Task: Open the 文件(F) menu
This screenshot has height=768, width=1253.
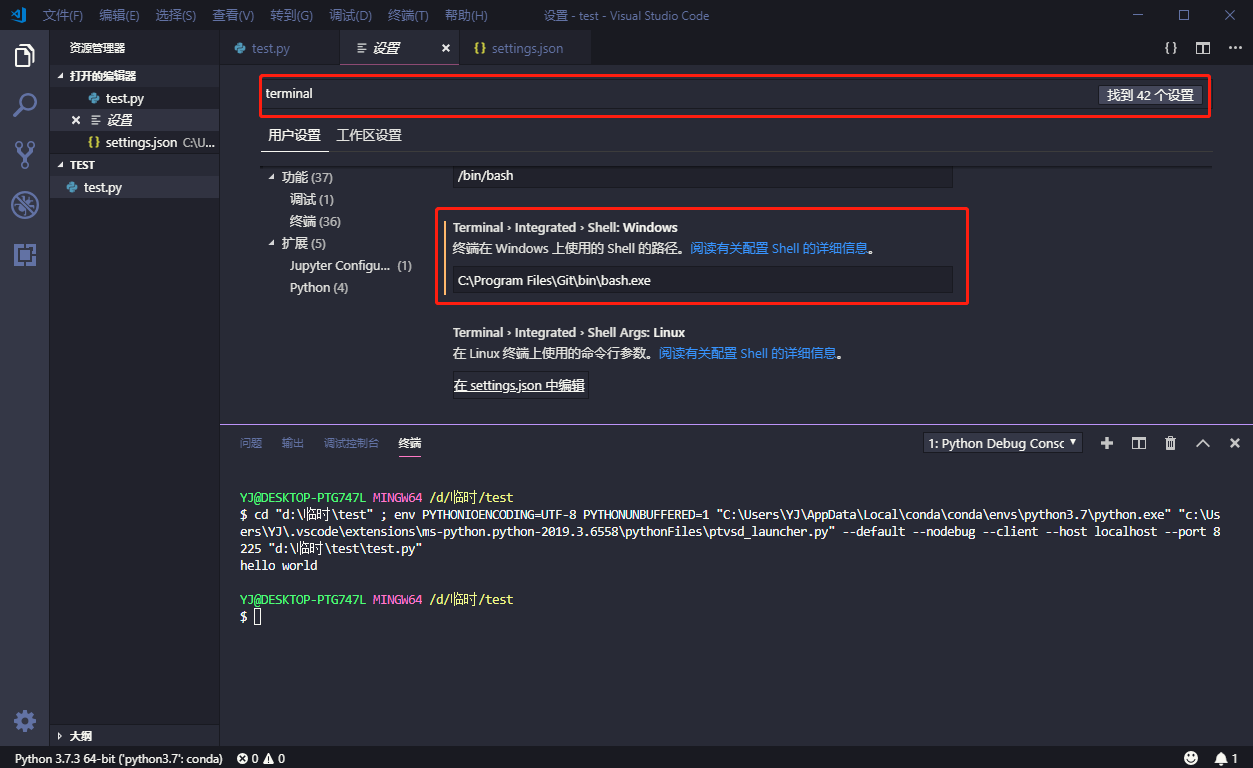Action: (x=63, y=15)
